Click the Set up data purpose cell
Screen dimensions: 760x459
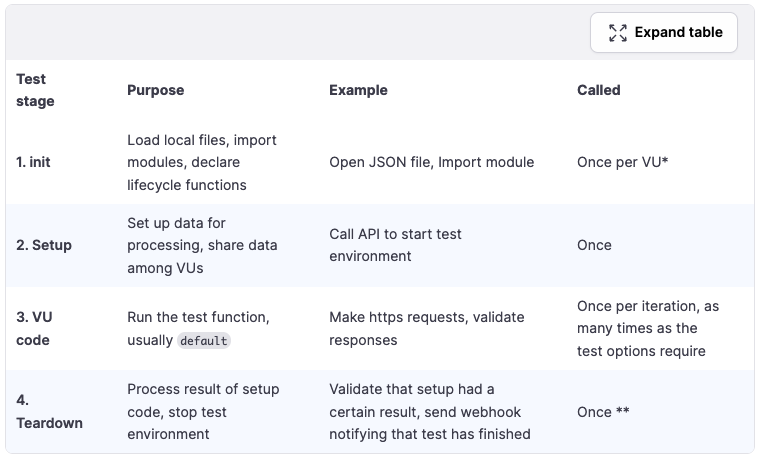(x=201, y=245)
